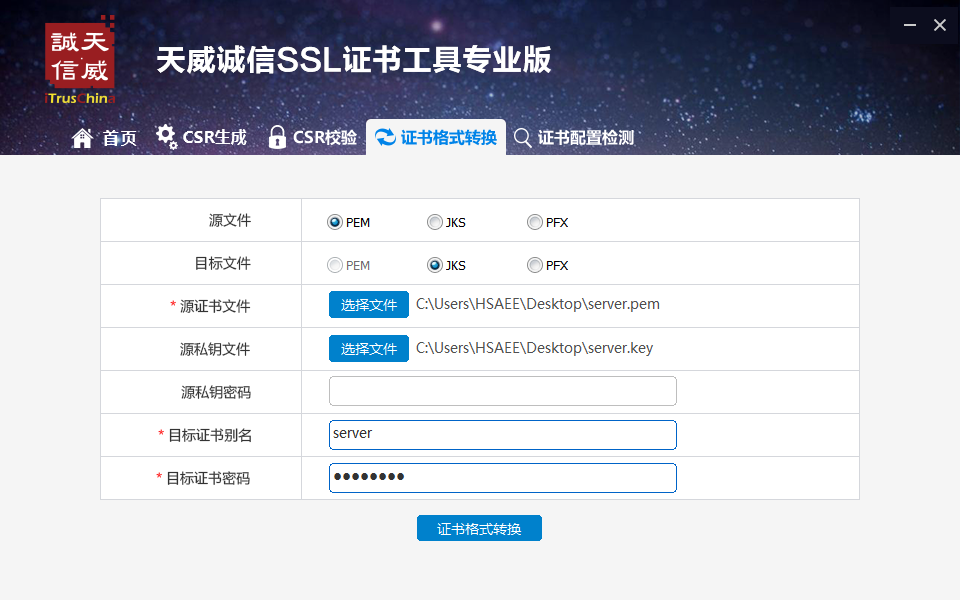
Task: Click the gear icon for CSR生成
Action: click(166, 137)
